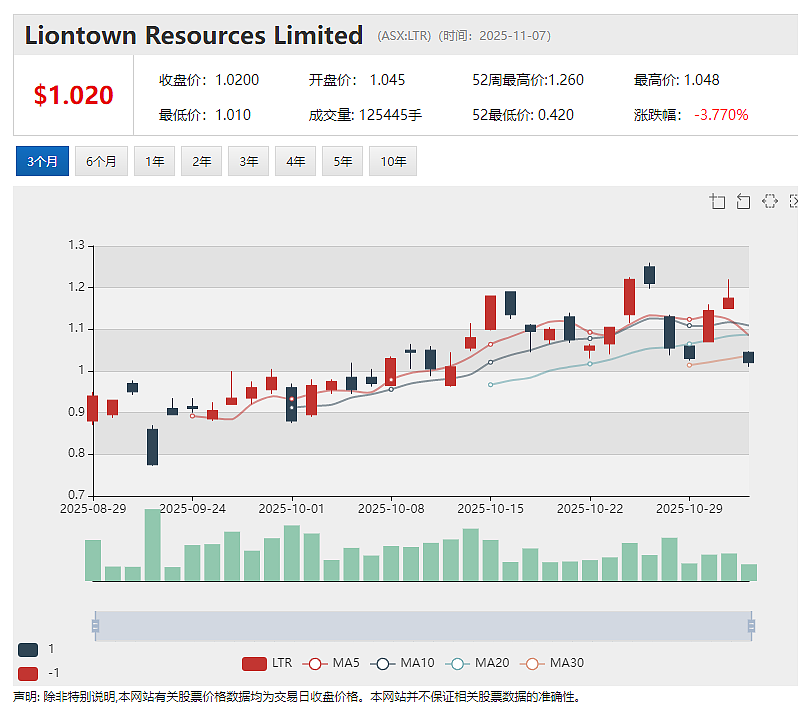This screenshot has width=812, height=713.
Task: Click the 时间: 2025-11-07 date text
Action: (x=495, y=36)
